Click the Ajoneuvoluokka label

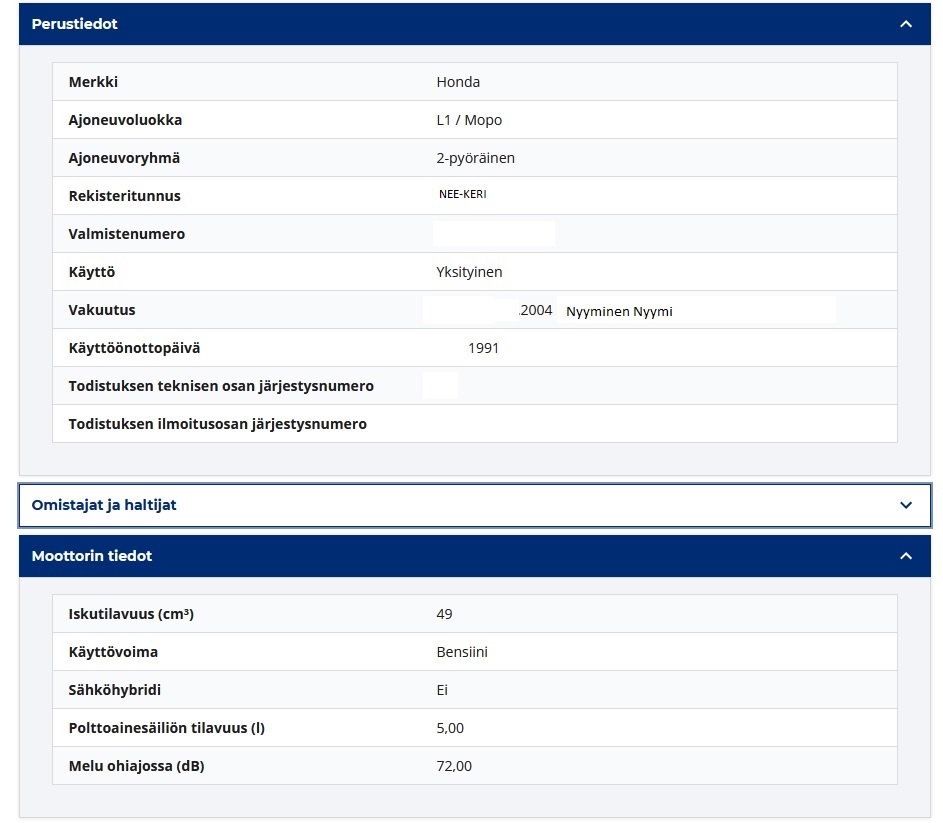click(x=125, y=120)
